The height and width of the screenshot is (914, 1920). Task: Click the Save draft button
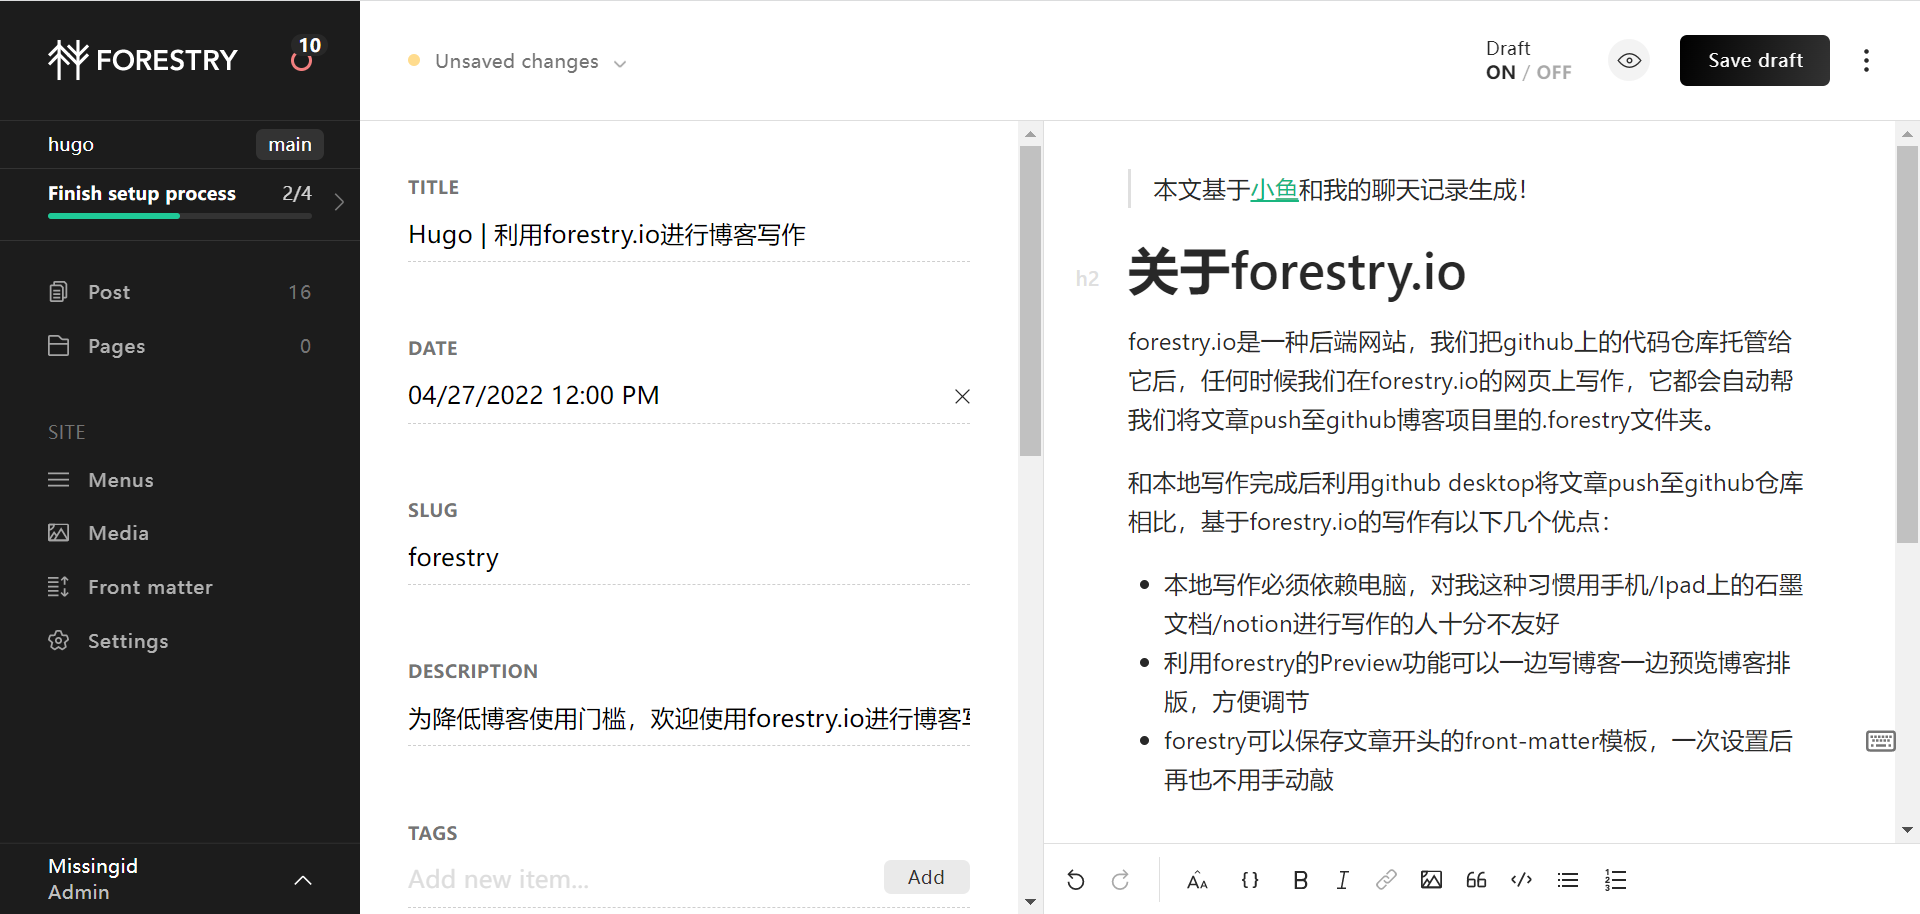point(1754,61)
